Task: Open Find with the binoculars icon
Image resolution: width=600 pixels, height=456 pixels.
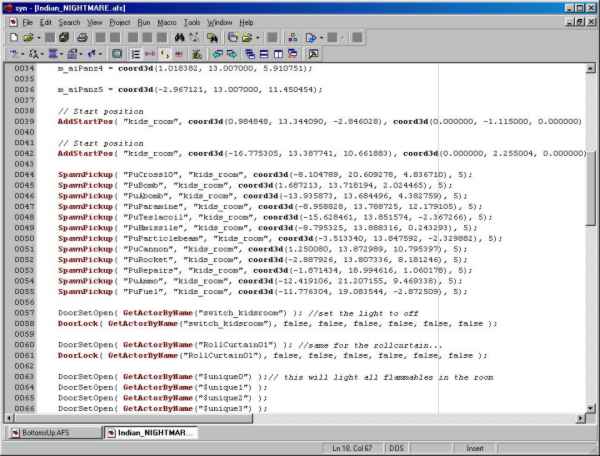Action: [179, 37]
